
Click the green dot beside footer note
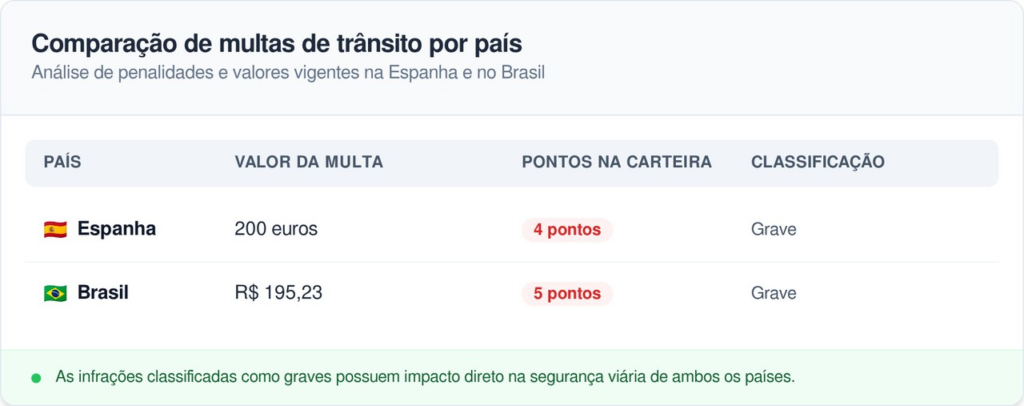coord(36,378)
